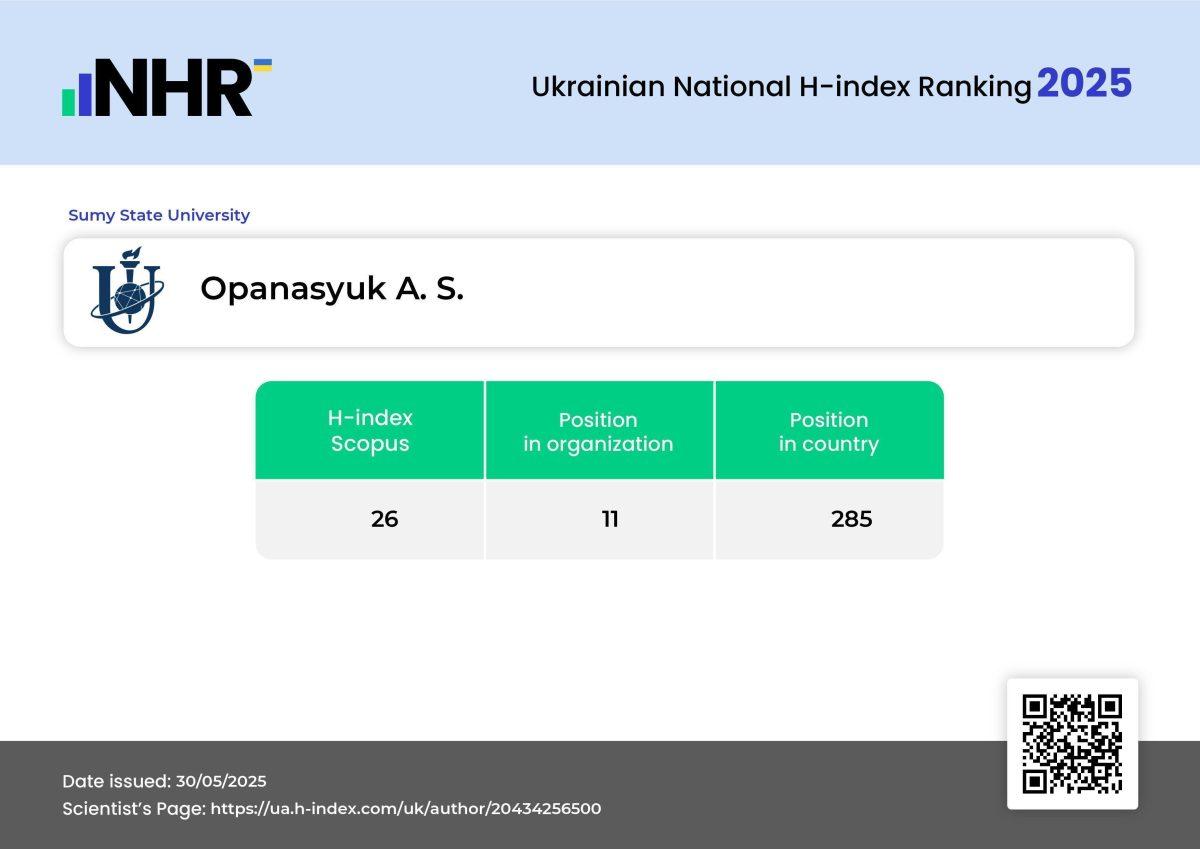Image resolution: width=1200 pixels, height=849 pixels.
Task: Click the H-index value 26
Action: (384, 519)
